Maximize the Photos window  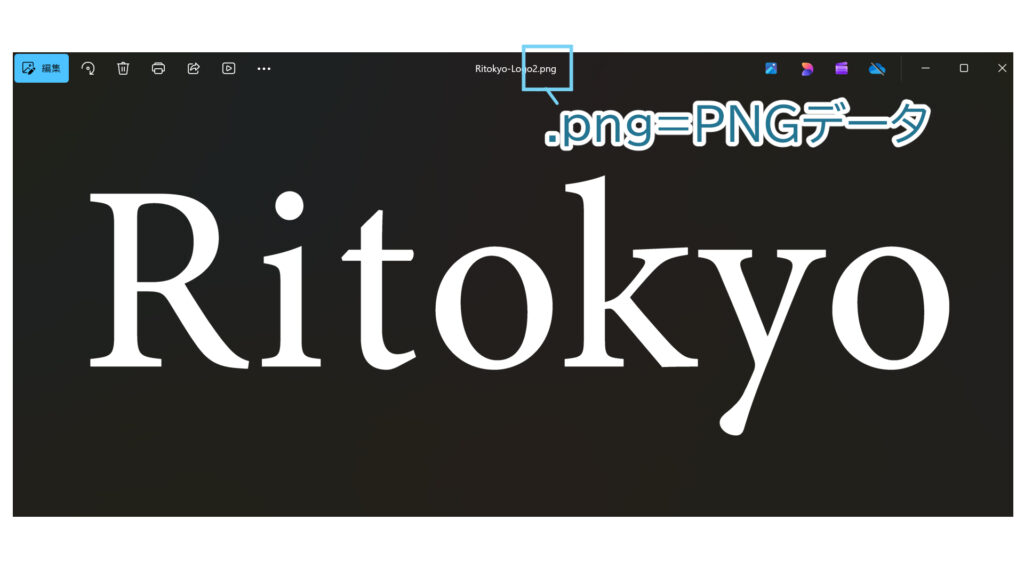(963, 68)
